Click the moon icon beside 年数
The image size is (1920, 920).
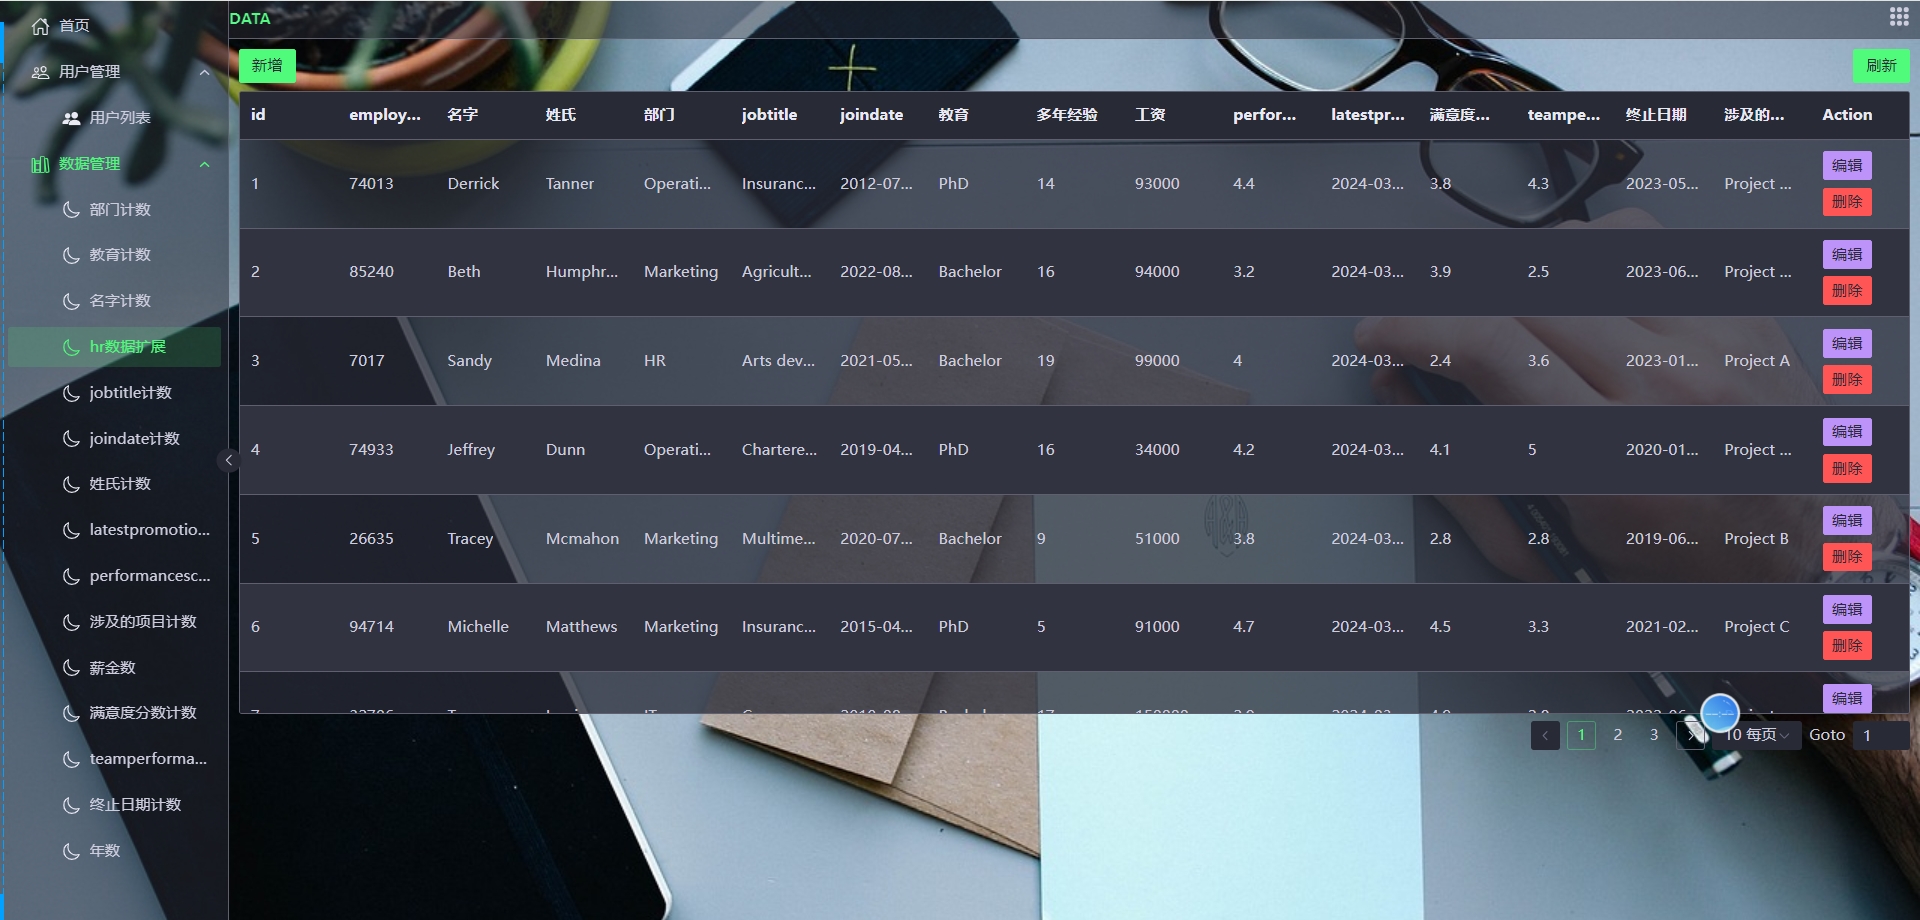point(71,851)
